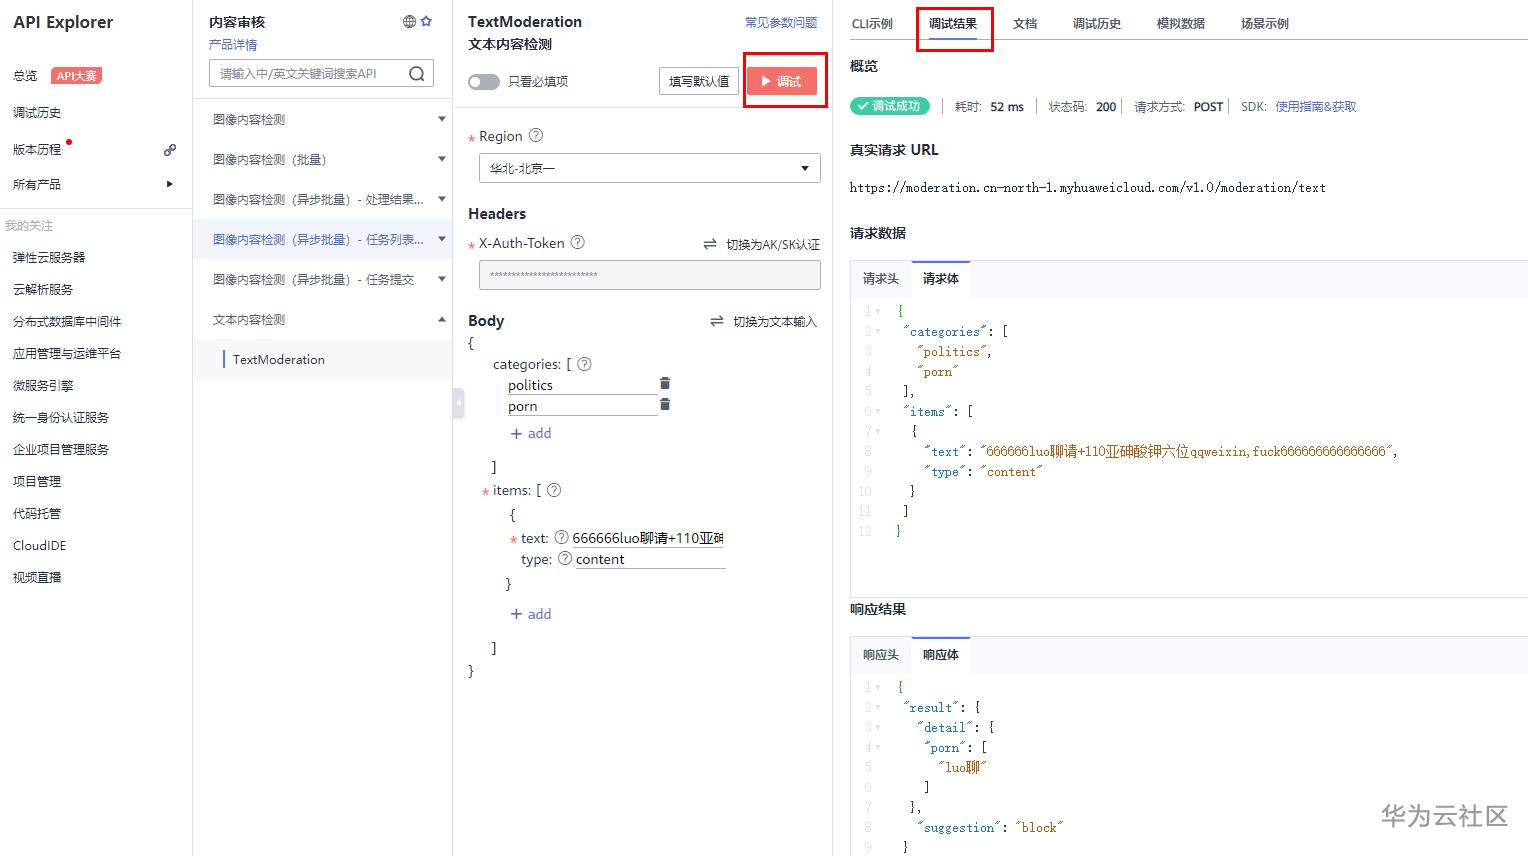Open 弹性云服务器 in the sidebar
This screenshot has width=1528, height=856.
coord(49,257)
